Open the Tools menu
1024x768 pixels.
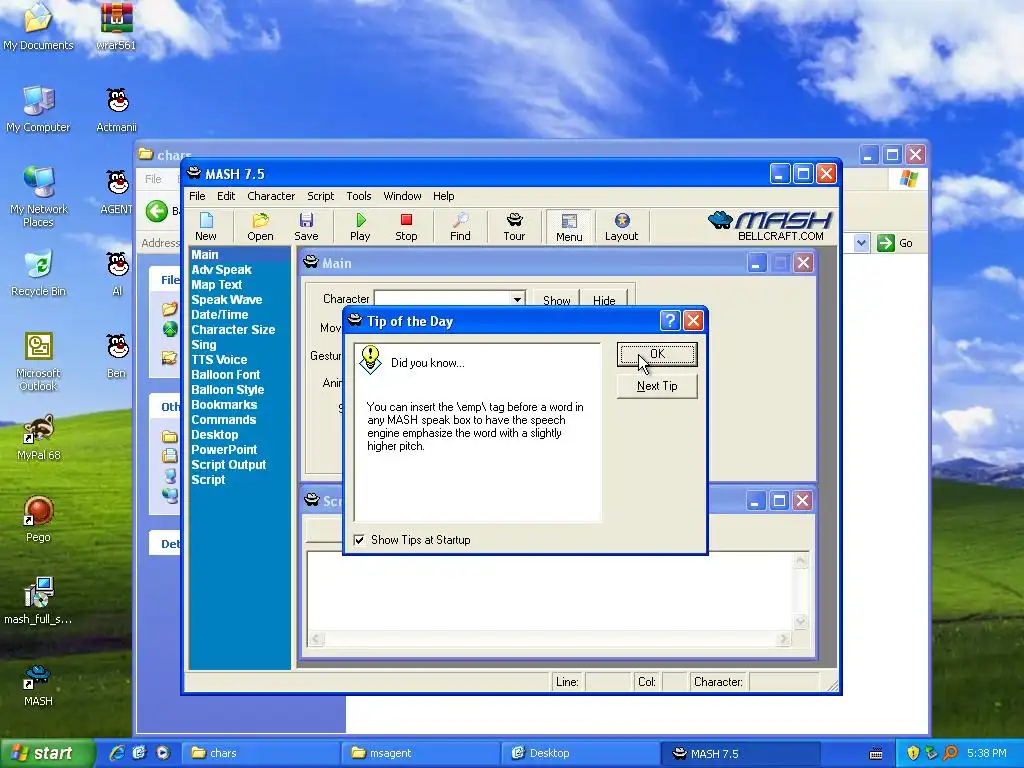coord(359,196)
